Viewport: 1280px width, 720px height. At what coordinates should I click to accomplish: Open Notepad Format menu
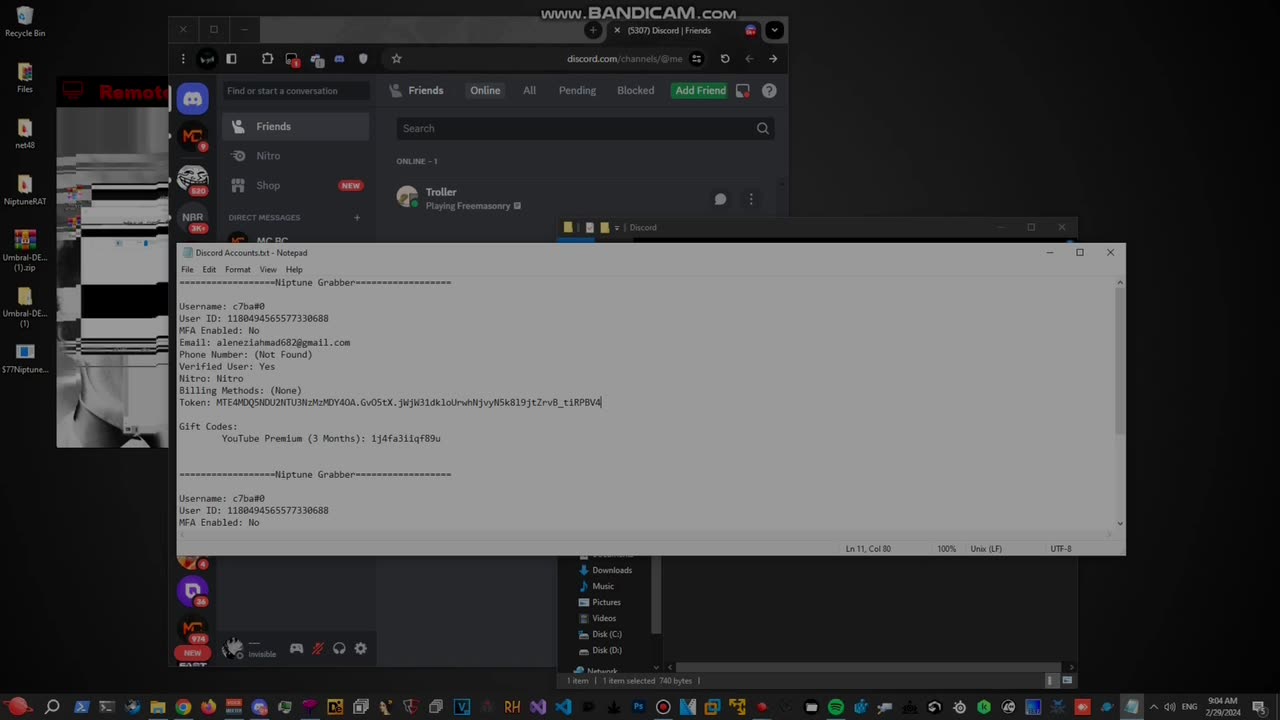click(x=238, y=270)
